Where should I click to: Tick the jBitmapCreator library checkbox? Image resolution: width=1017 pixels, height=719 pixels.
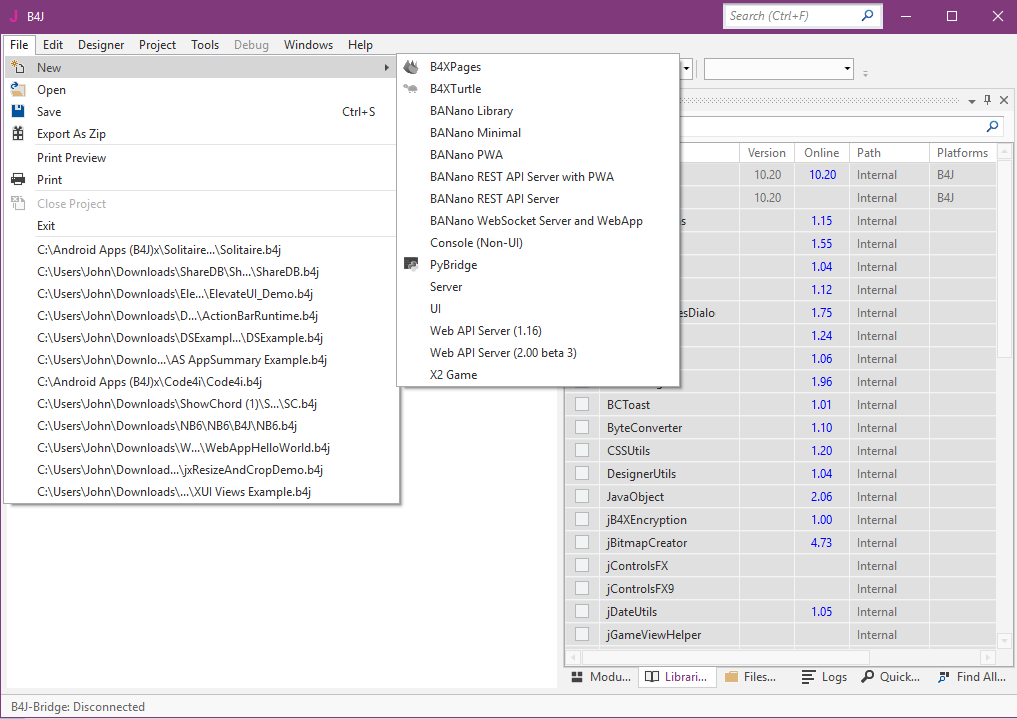582,542
